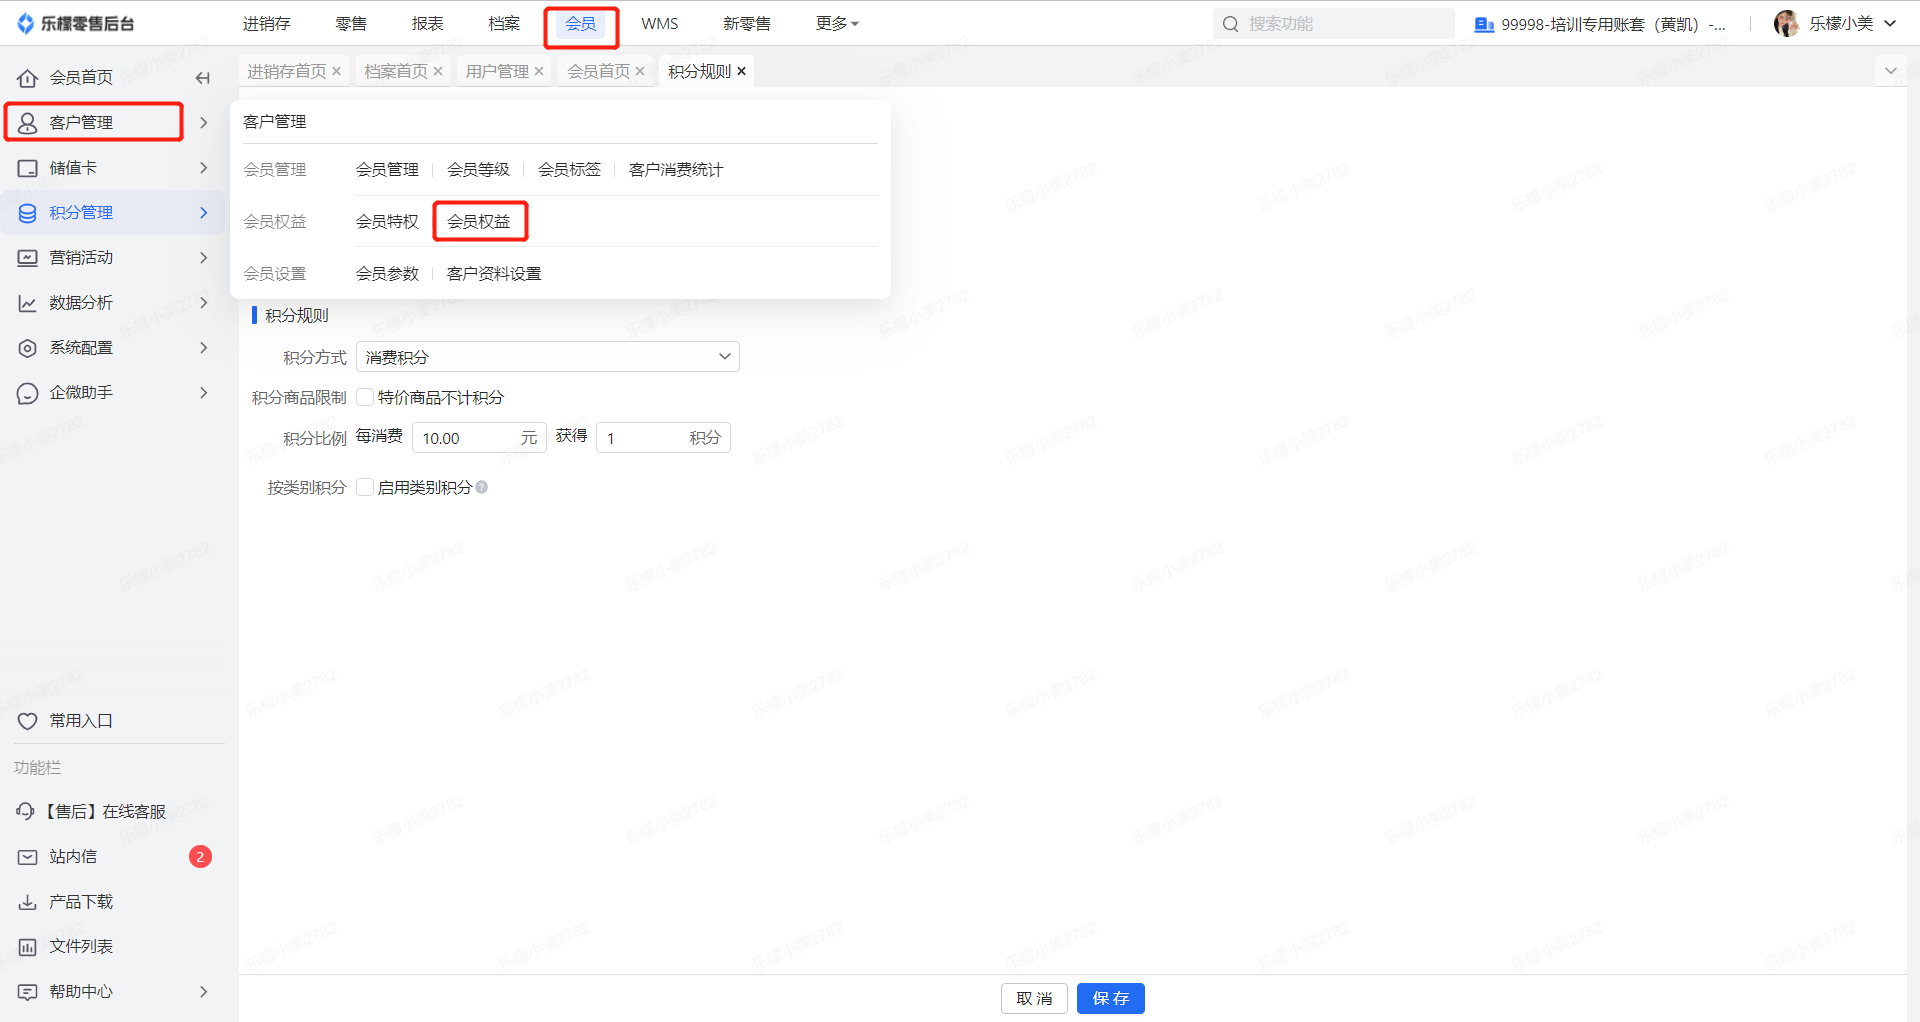
Task: Open 客户资料设置 link
Action: point(494,273)
